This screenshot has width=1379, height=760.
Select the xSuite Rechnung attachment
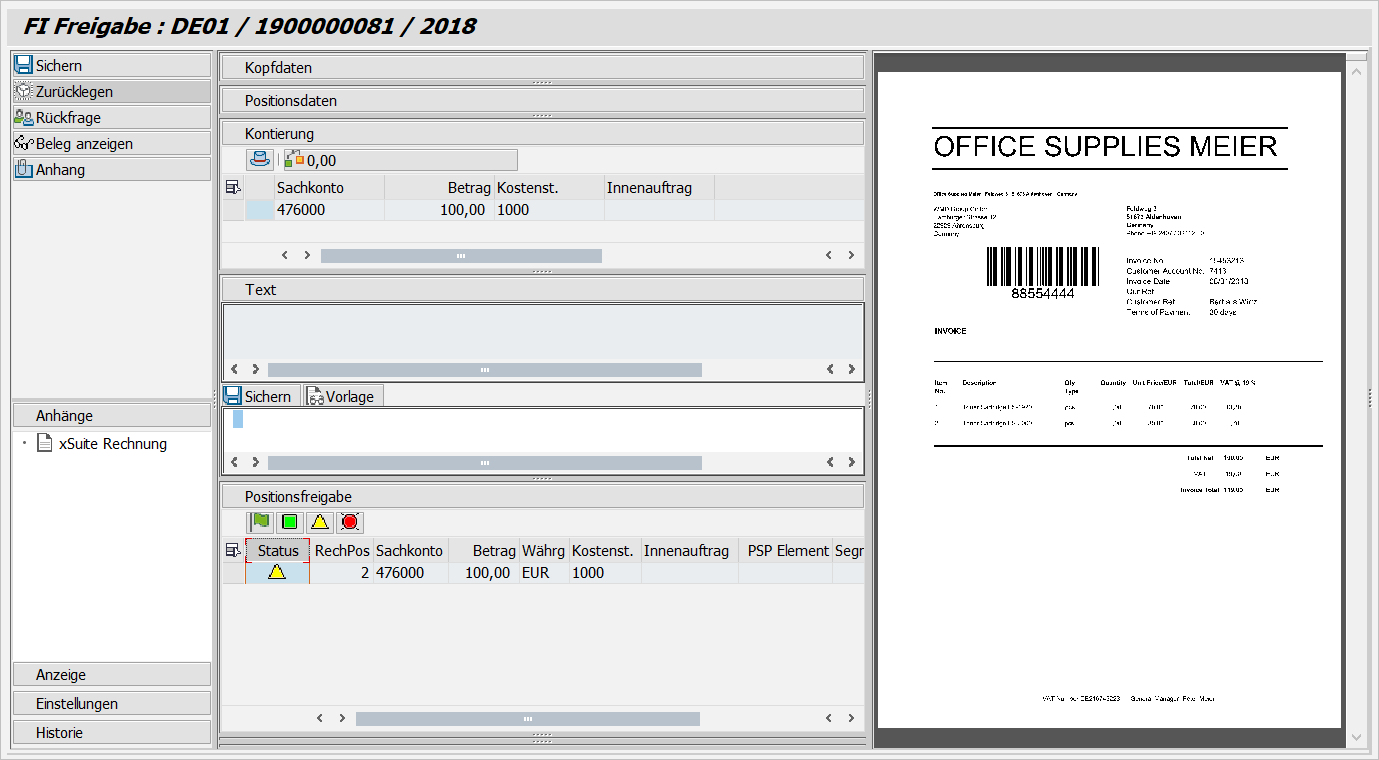[x=112, y=444]
